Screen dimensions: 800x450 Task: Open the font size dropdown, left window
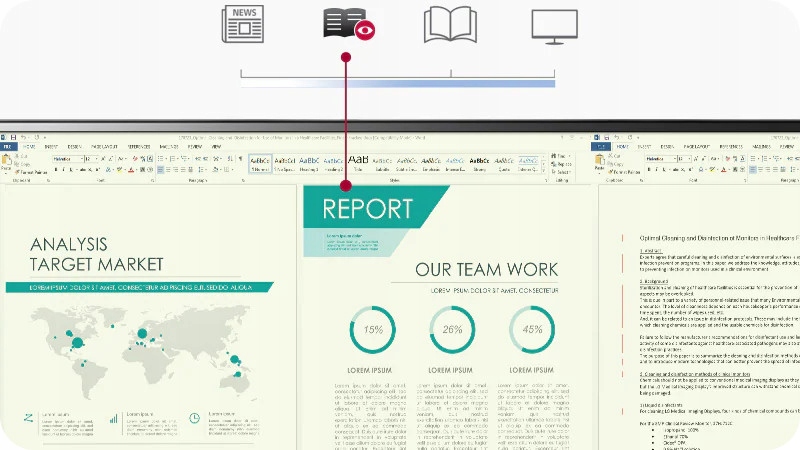97,159
